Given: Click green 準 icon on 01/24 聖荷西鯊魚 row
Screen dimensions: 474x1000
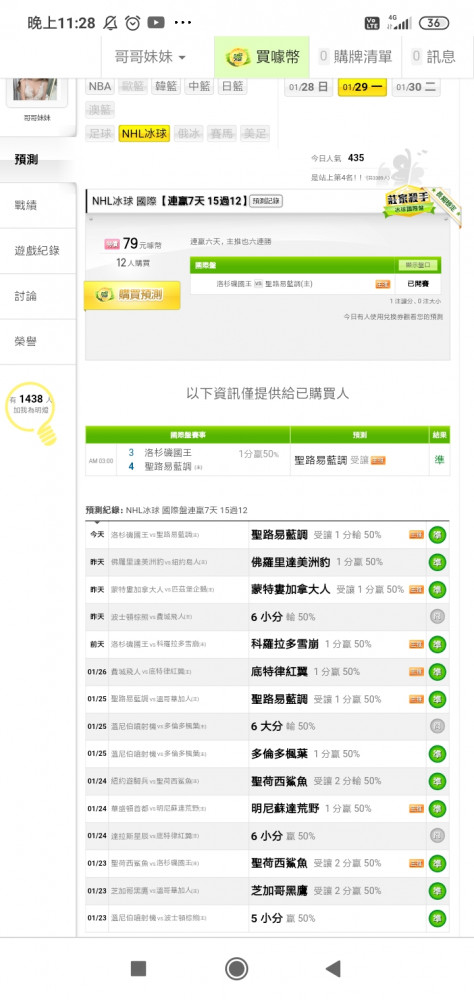Looking at the screenshot, I should 438,781.
